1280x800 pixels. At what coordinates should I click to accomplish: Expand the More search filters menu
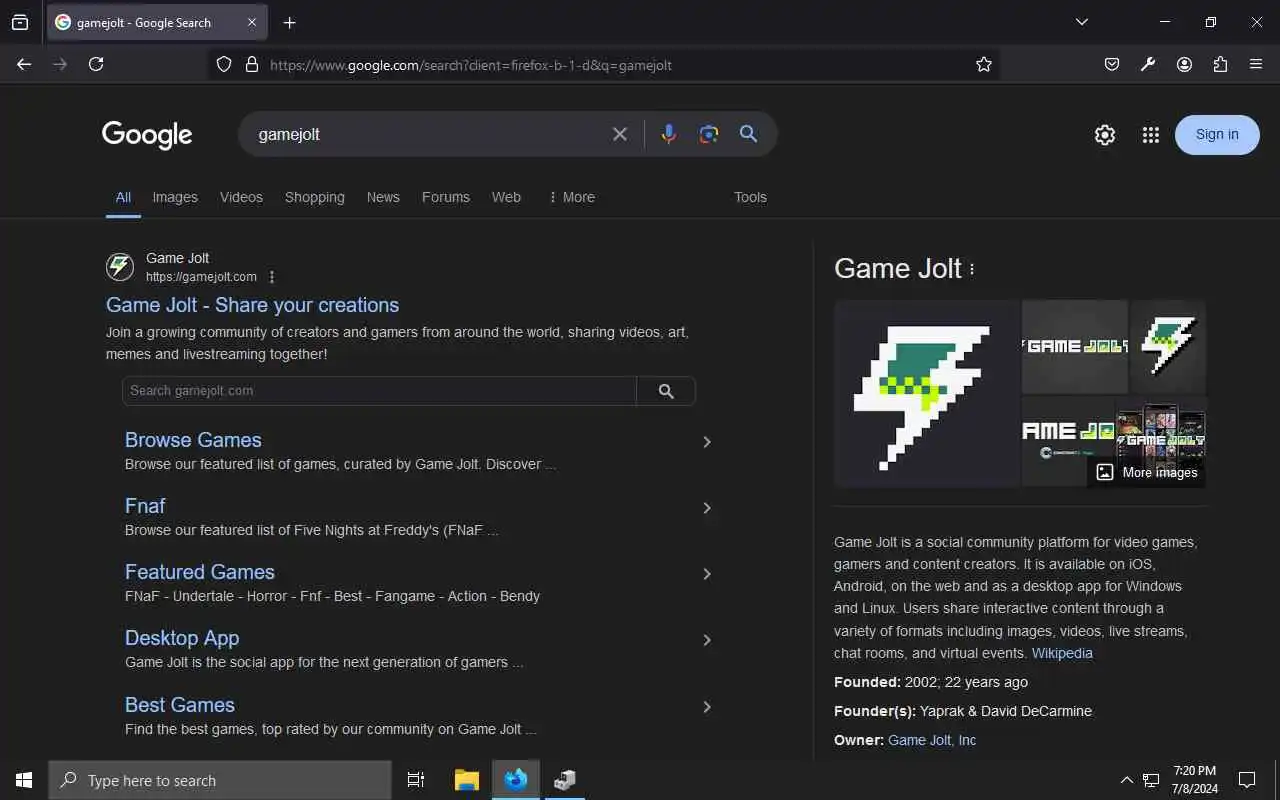[x=571, y=197]
